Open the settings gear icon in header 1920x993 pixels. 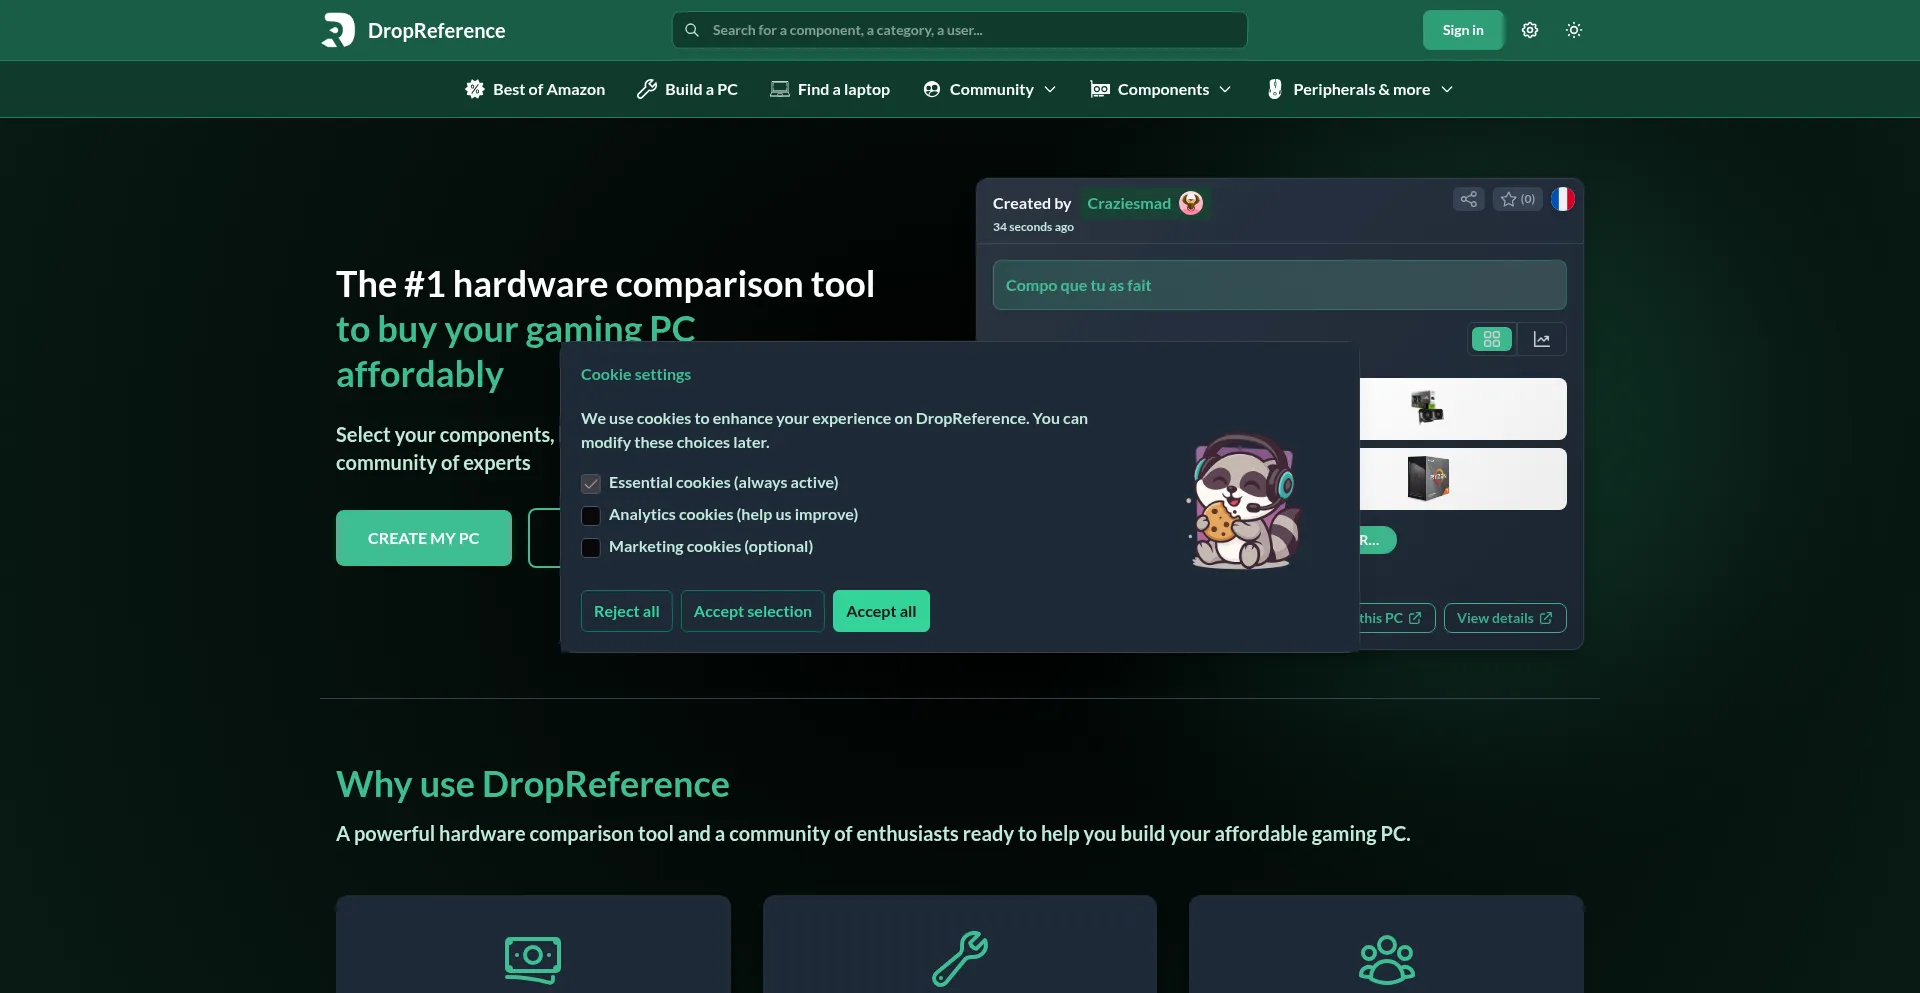(1529, 30)
